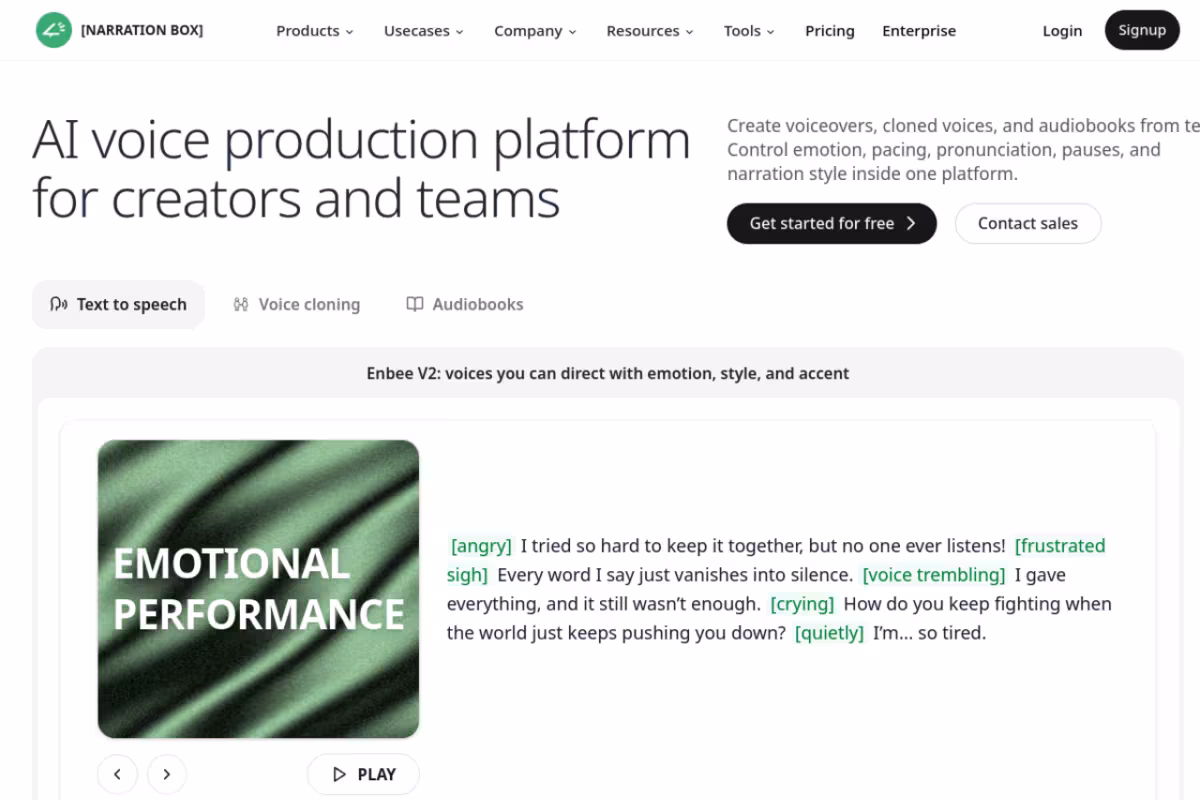Open the Enterprise page
1200x800 pixels.
coord(919,31)
